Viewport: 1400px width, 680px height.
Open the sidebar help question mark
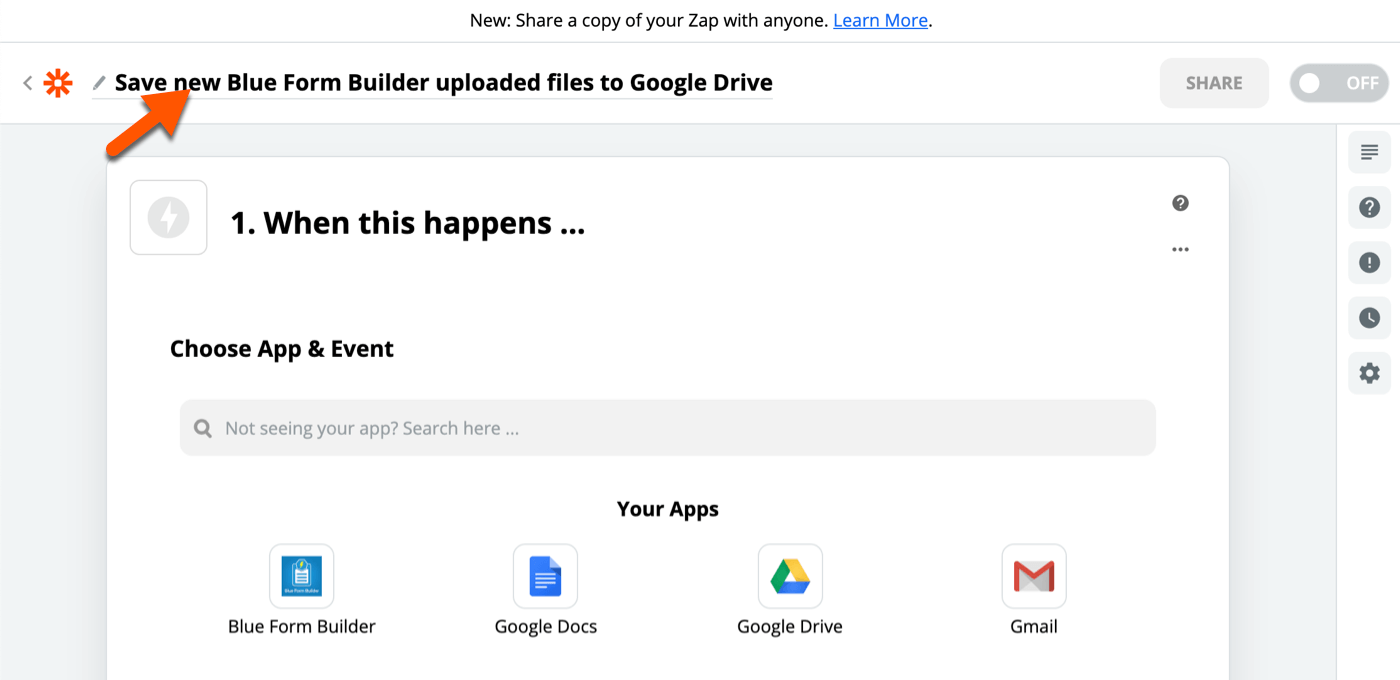coord(1369,207)
